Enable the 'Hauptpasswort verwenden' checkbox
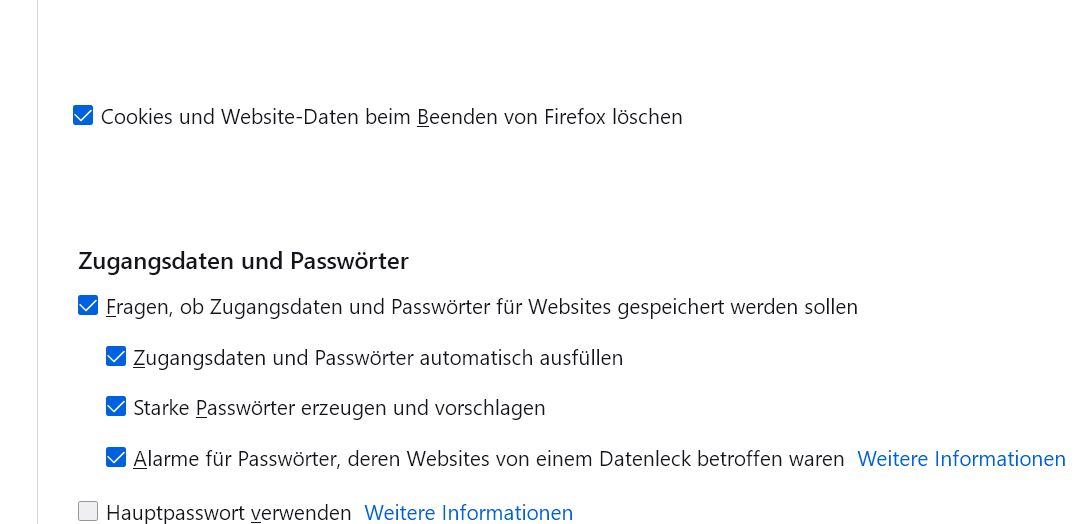This screenshot has width=1087, height=524. (88, 512)
